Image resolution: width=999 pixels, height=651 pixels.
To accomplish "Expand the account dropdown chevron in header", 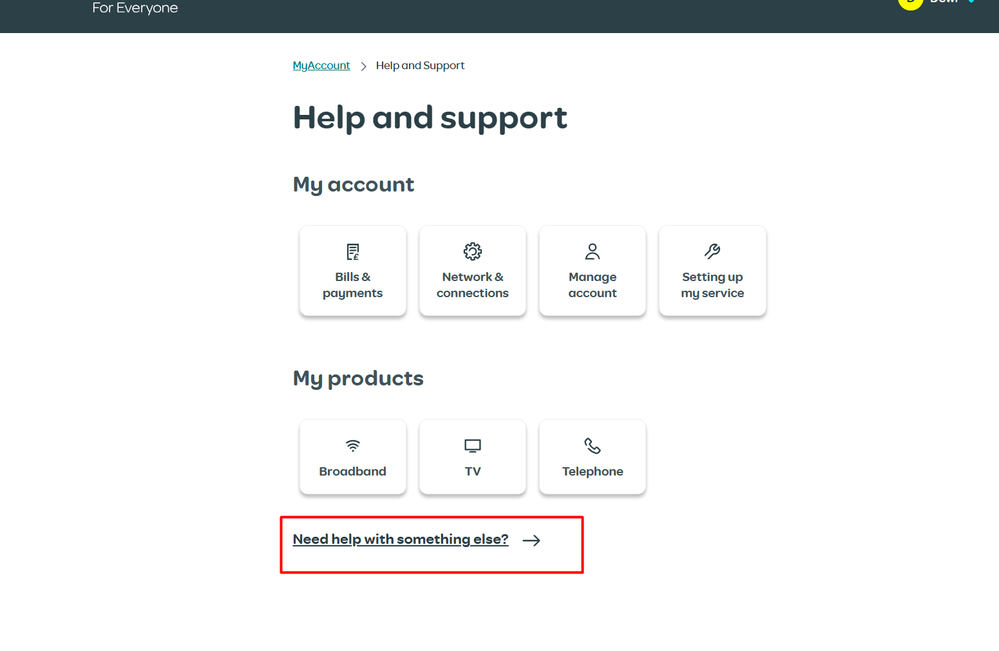I will coord(971,2).
